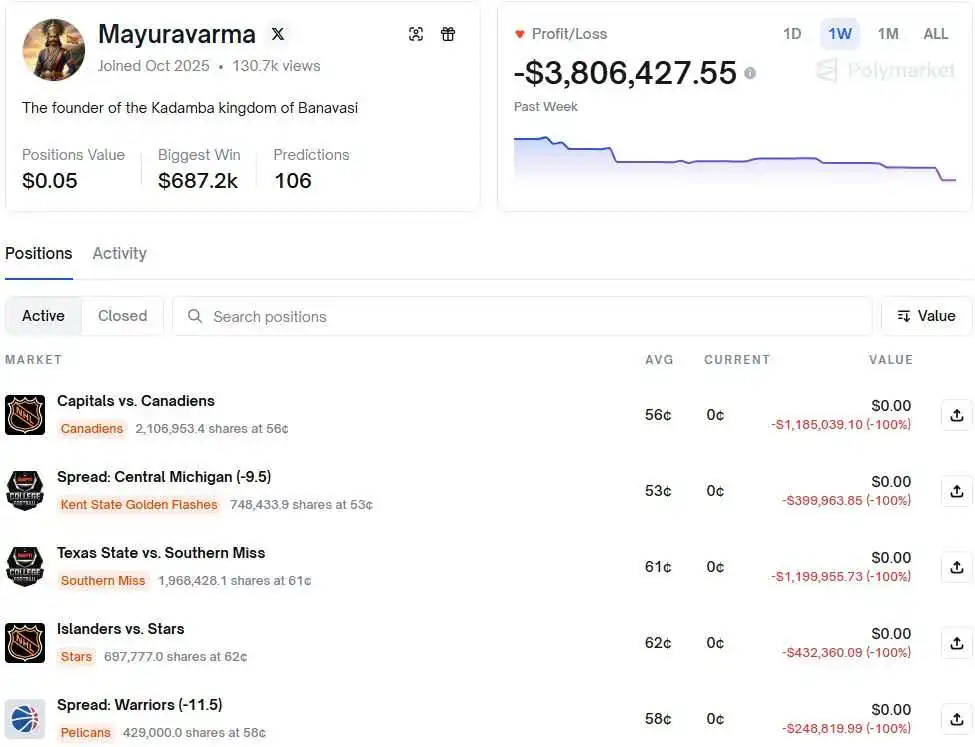Click Mayuravarma's profile avatar
This screenshot has width=975, height=747.
click(53, 49)
